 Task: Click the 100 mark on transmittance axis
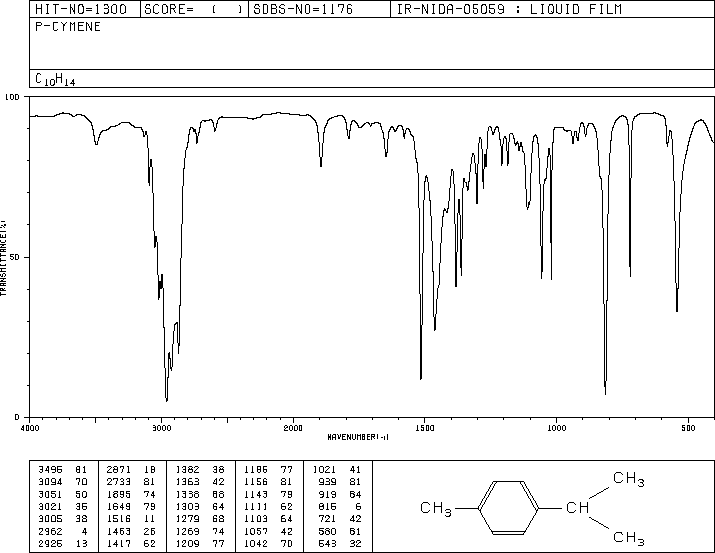[12, 97]
